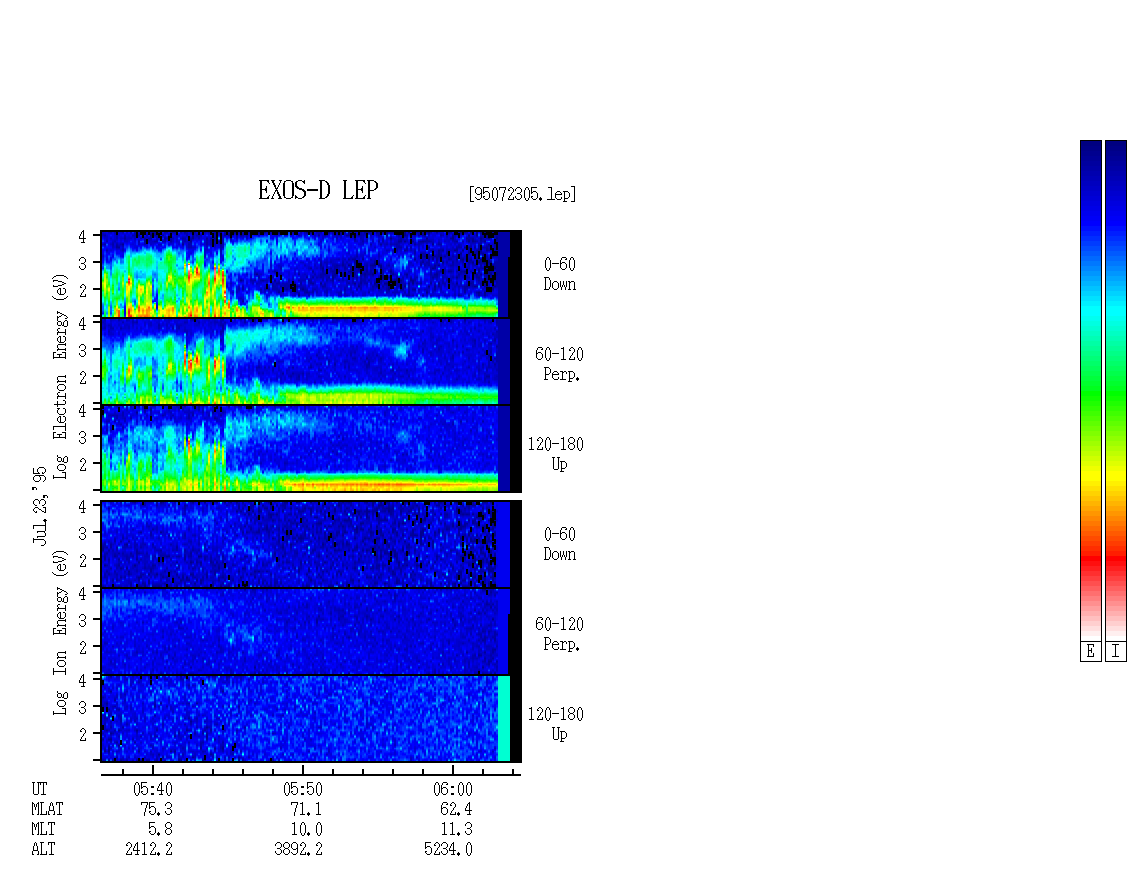1130x875 pixels.
Task: Click the 60-120 Perp. label beside electron panels
Action: [x=559, y=364]
